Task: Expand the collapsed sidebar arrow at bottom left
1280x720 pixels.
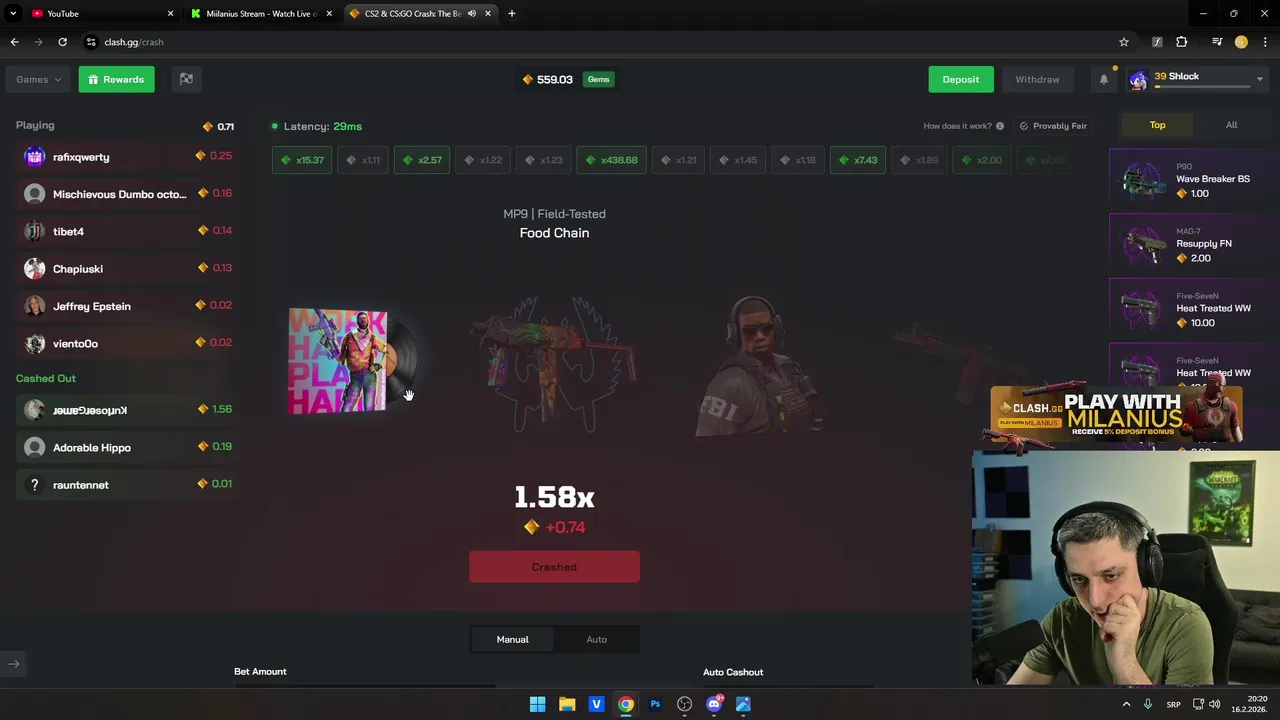Action: point(14,663)
